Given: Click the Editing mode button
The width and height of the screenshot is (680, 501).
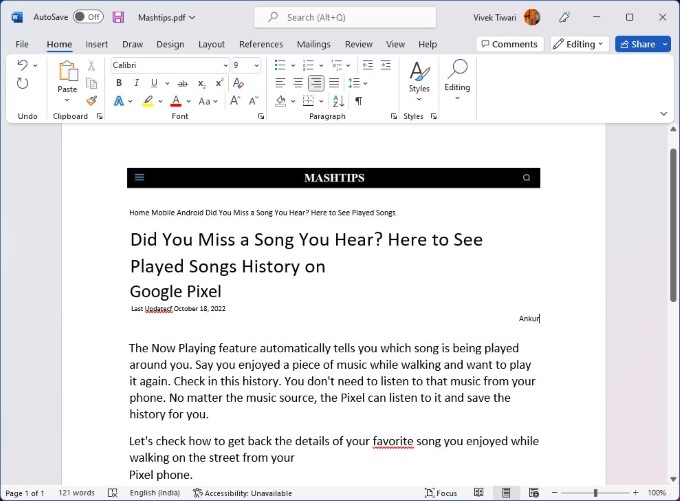Looking at the screenshot, I should [x=579, y=44].
